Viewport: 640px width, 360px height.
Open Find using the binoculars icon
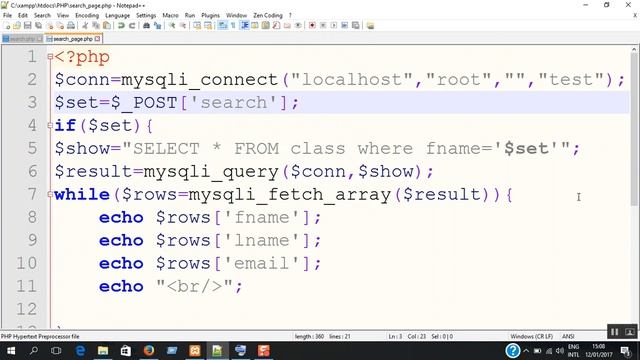point(146,25)
